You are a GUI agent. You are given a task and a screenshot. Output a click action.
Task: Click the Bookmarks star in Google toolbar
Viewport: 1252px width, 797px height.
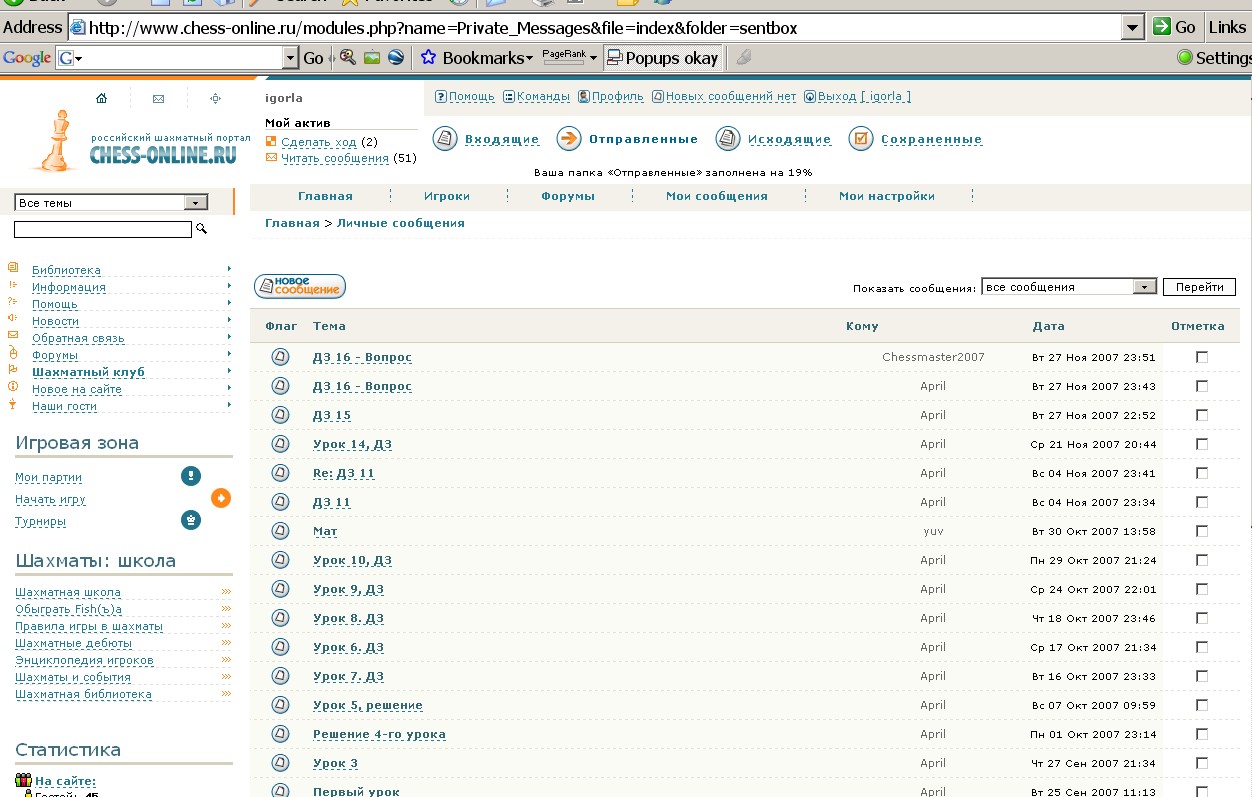coord(428,58)
